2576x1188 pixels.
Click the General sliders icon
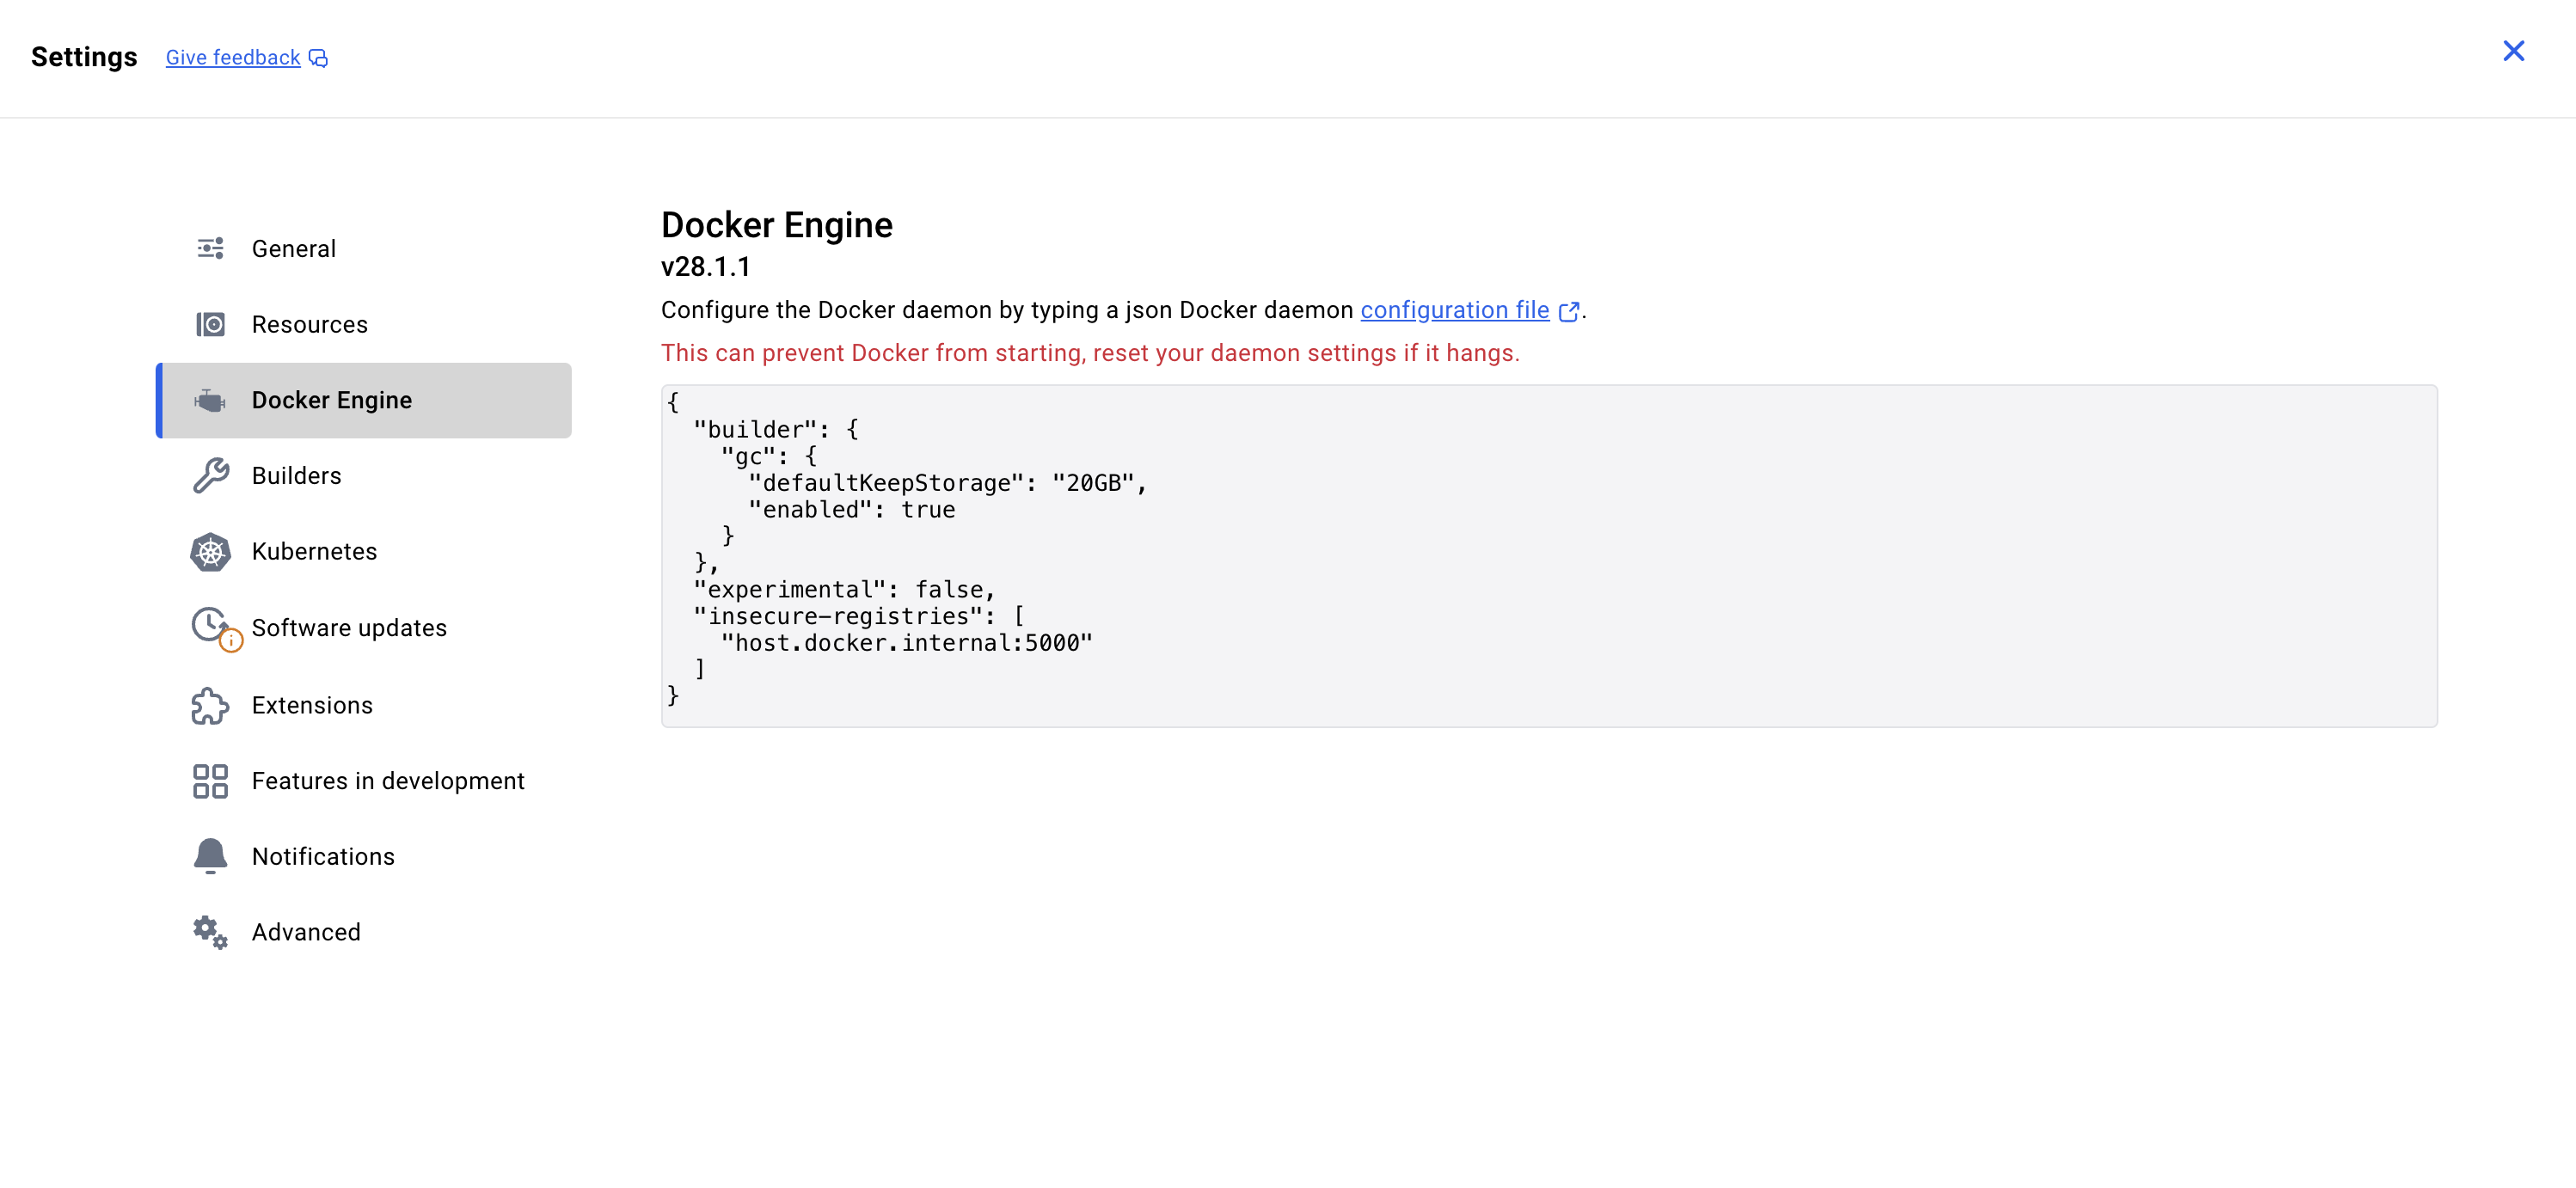click(x=210, y=248)
